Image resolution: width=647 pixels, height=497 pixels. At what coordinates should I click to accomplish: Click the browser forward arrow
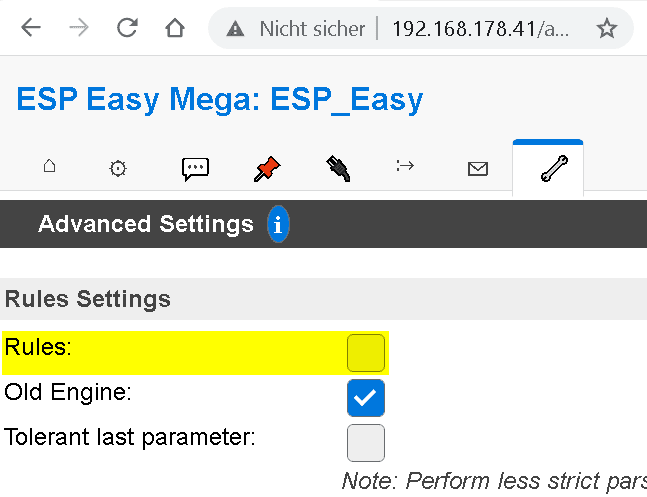pos(78,28)
